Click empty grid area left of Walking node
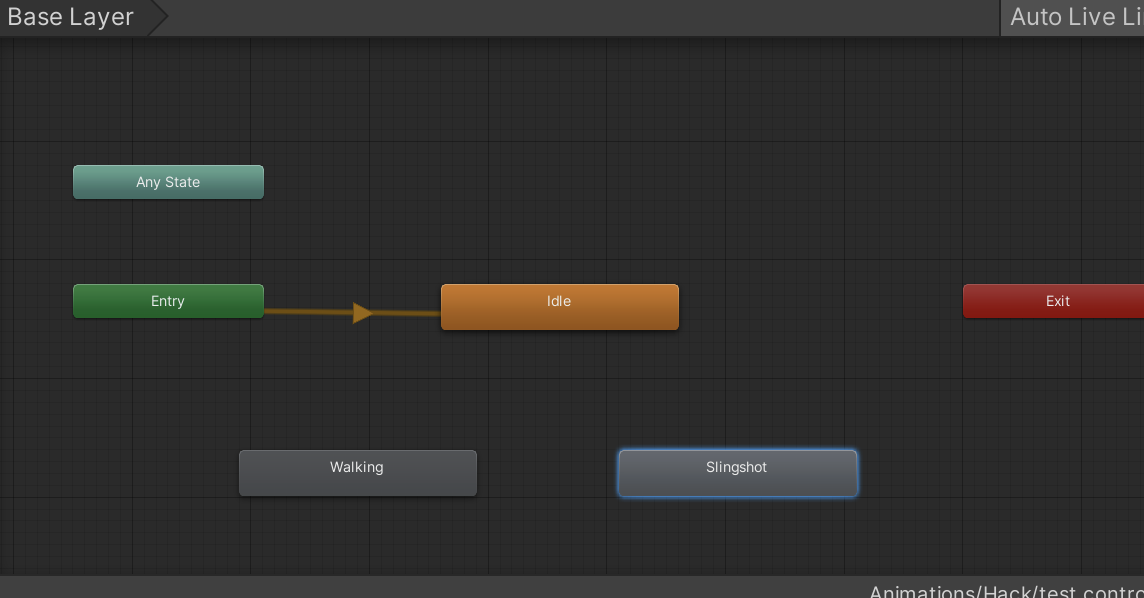Image resolution: width=1144 pixels, height=598 pixels. pyautogui.click(x=120, y=472)
